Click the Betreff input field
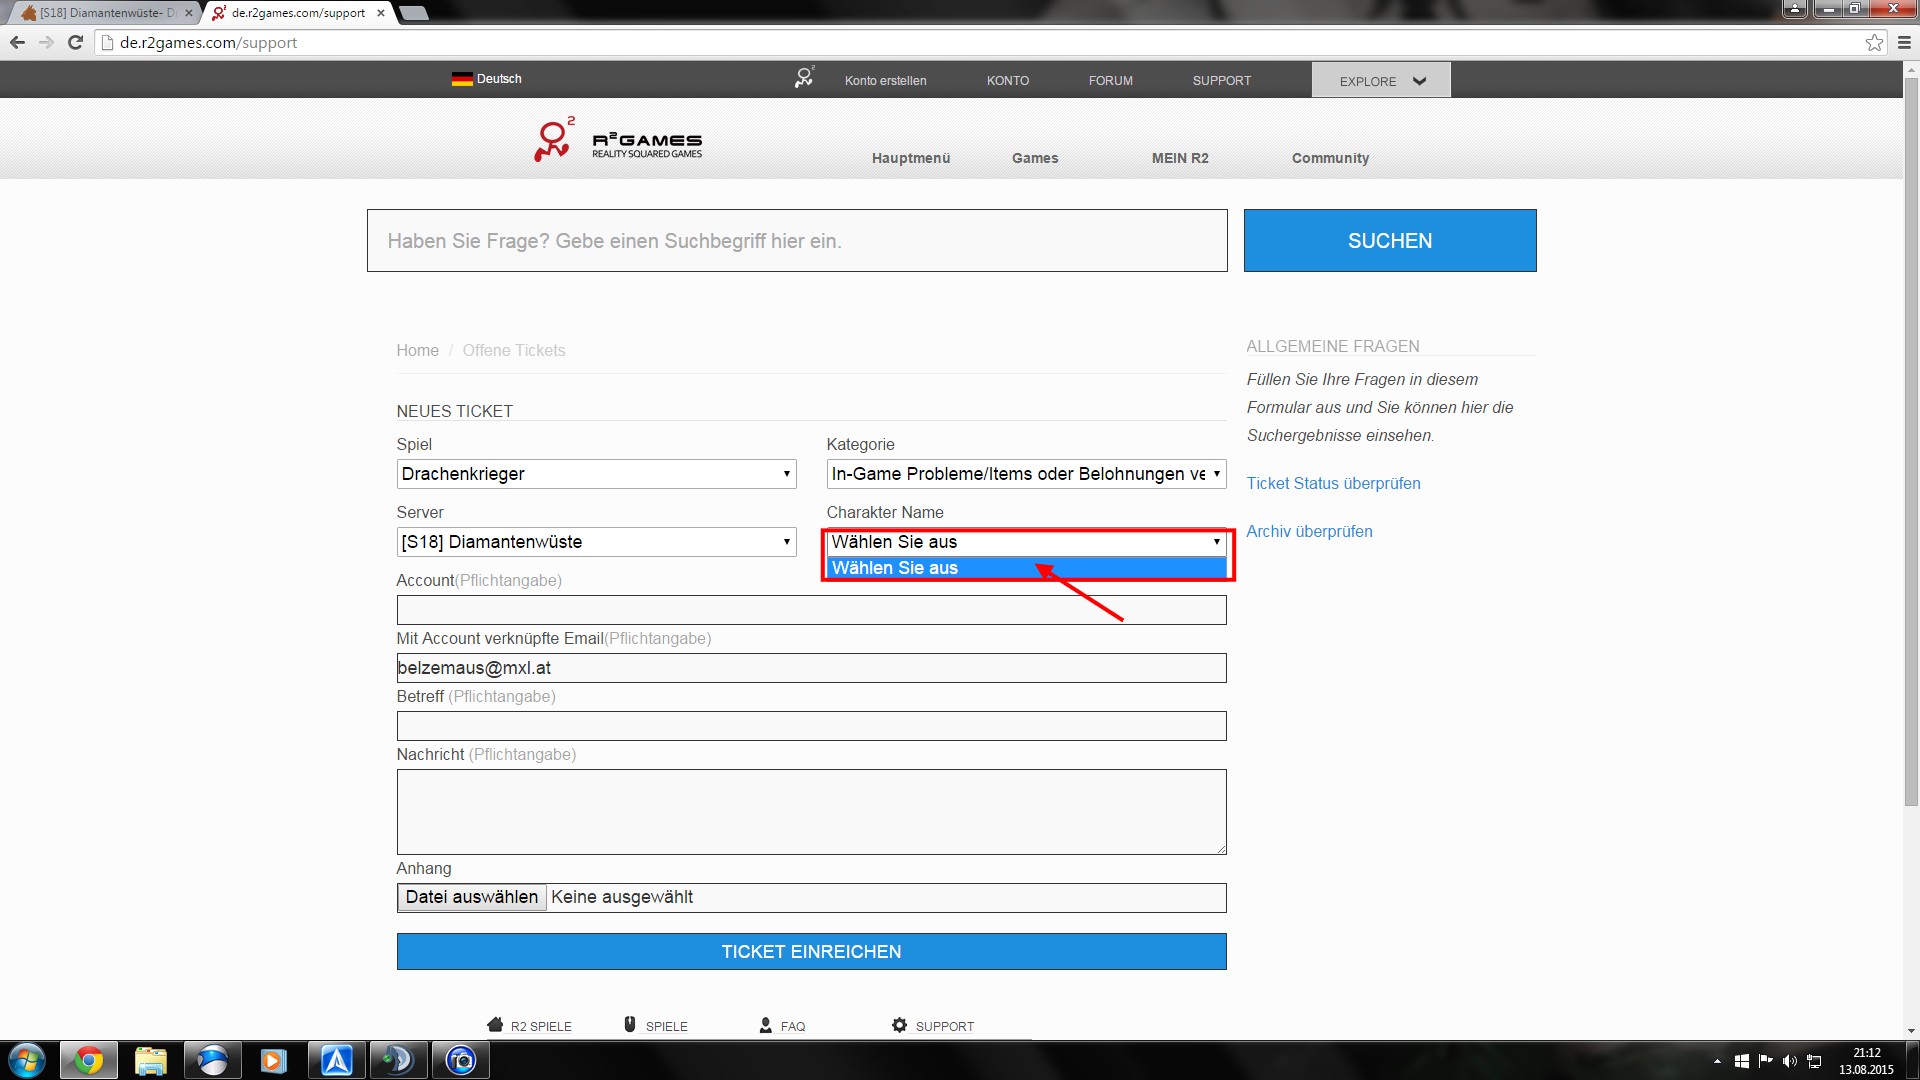This screenshot has height=1080, width=1920. (811, 726)
